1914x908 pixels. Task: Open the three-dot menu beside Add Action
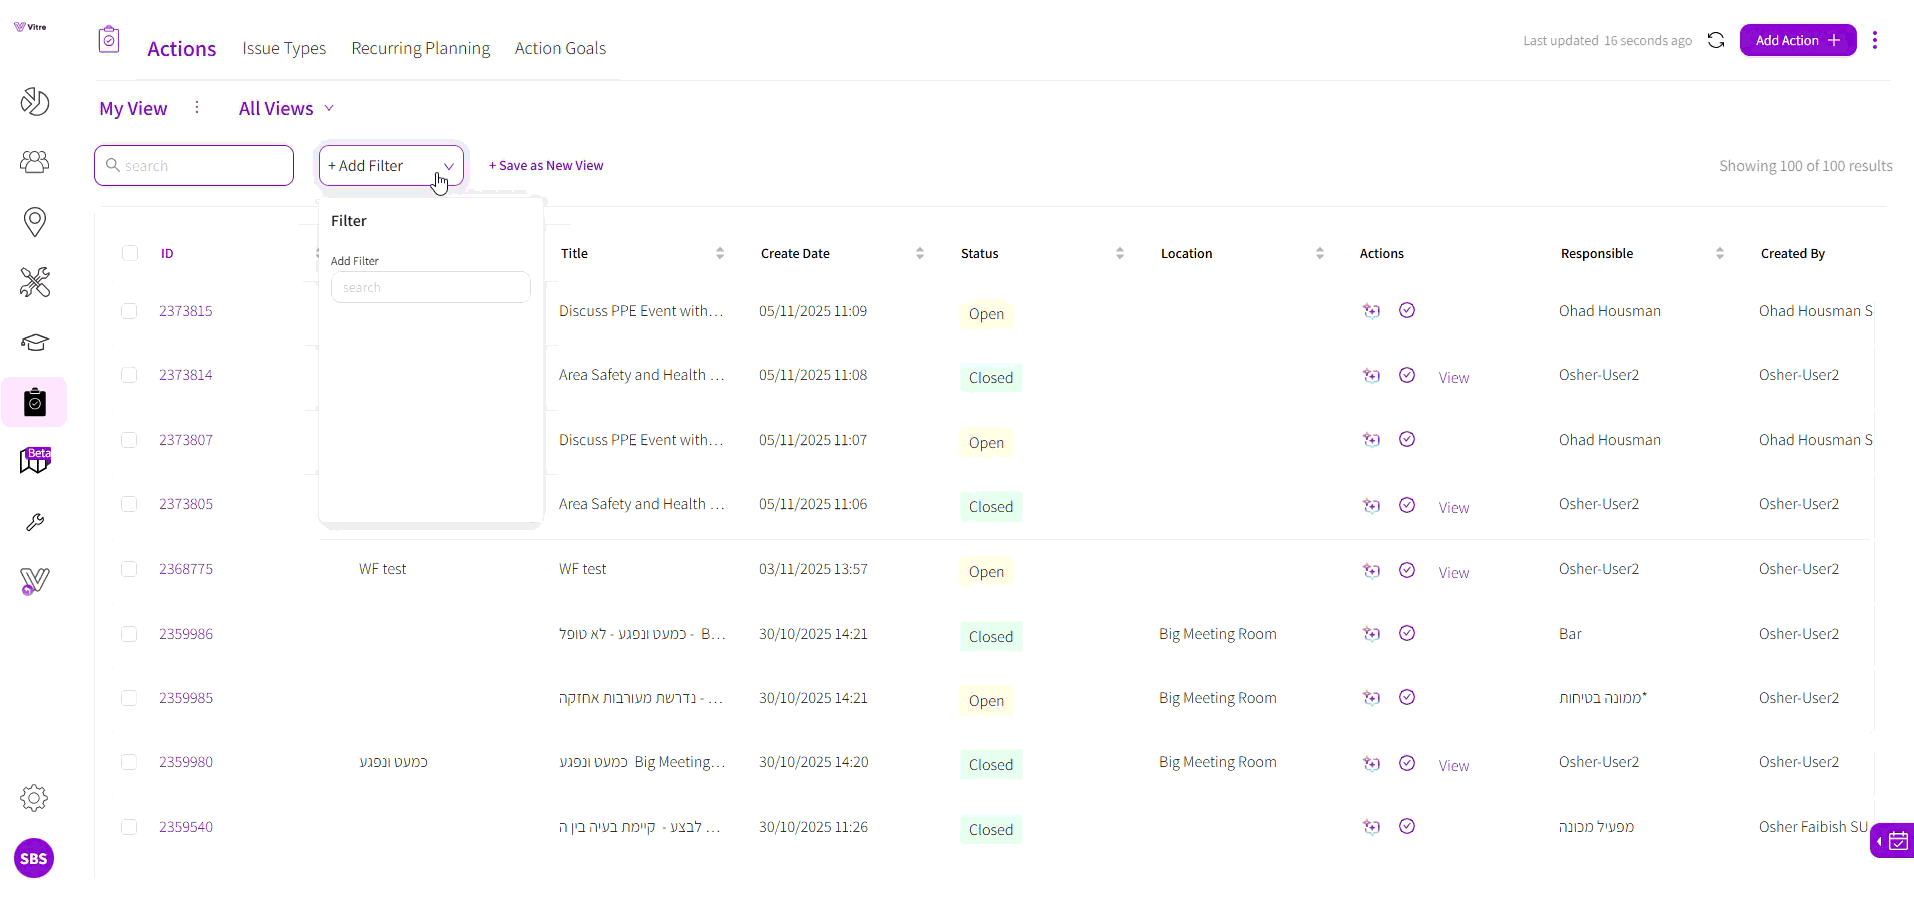pos(1875,40)
